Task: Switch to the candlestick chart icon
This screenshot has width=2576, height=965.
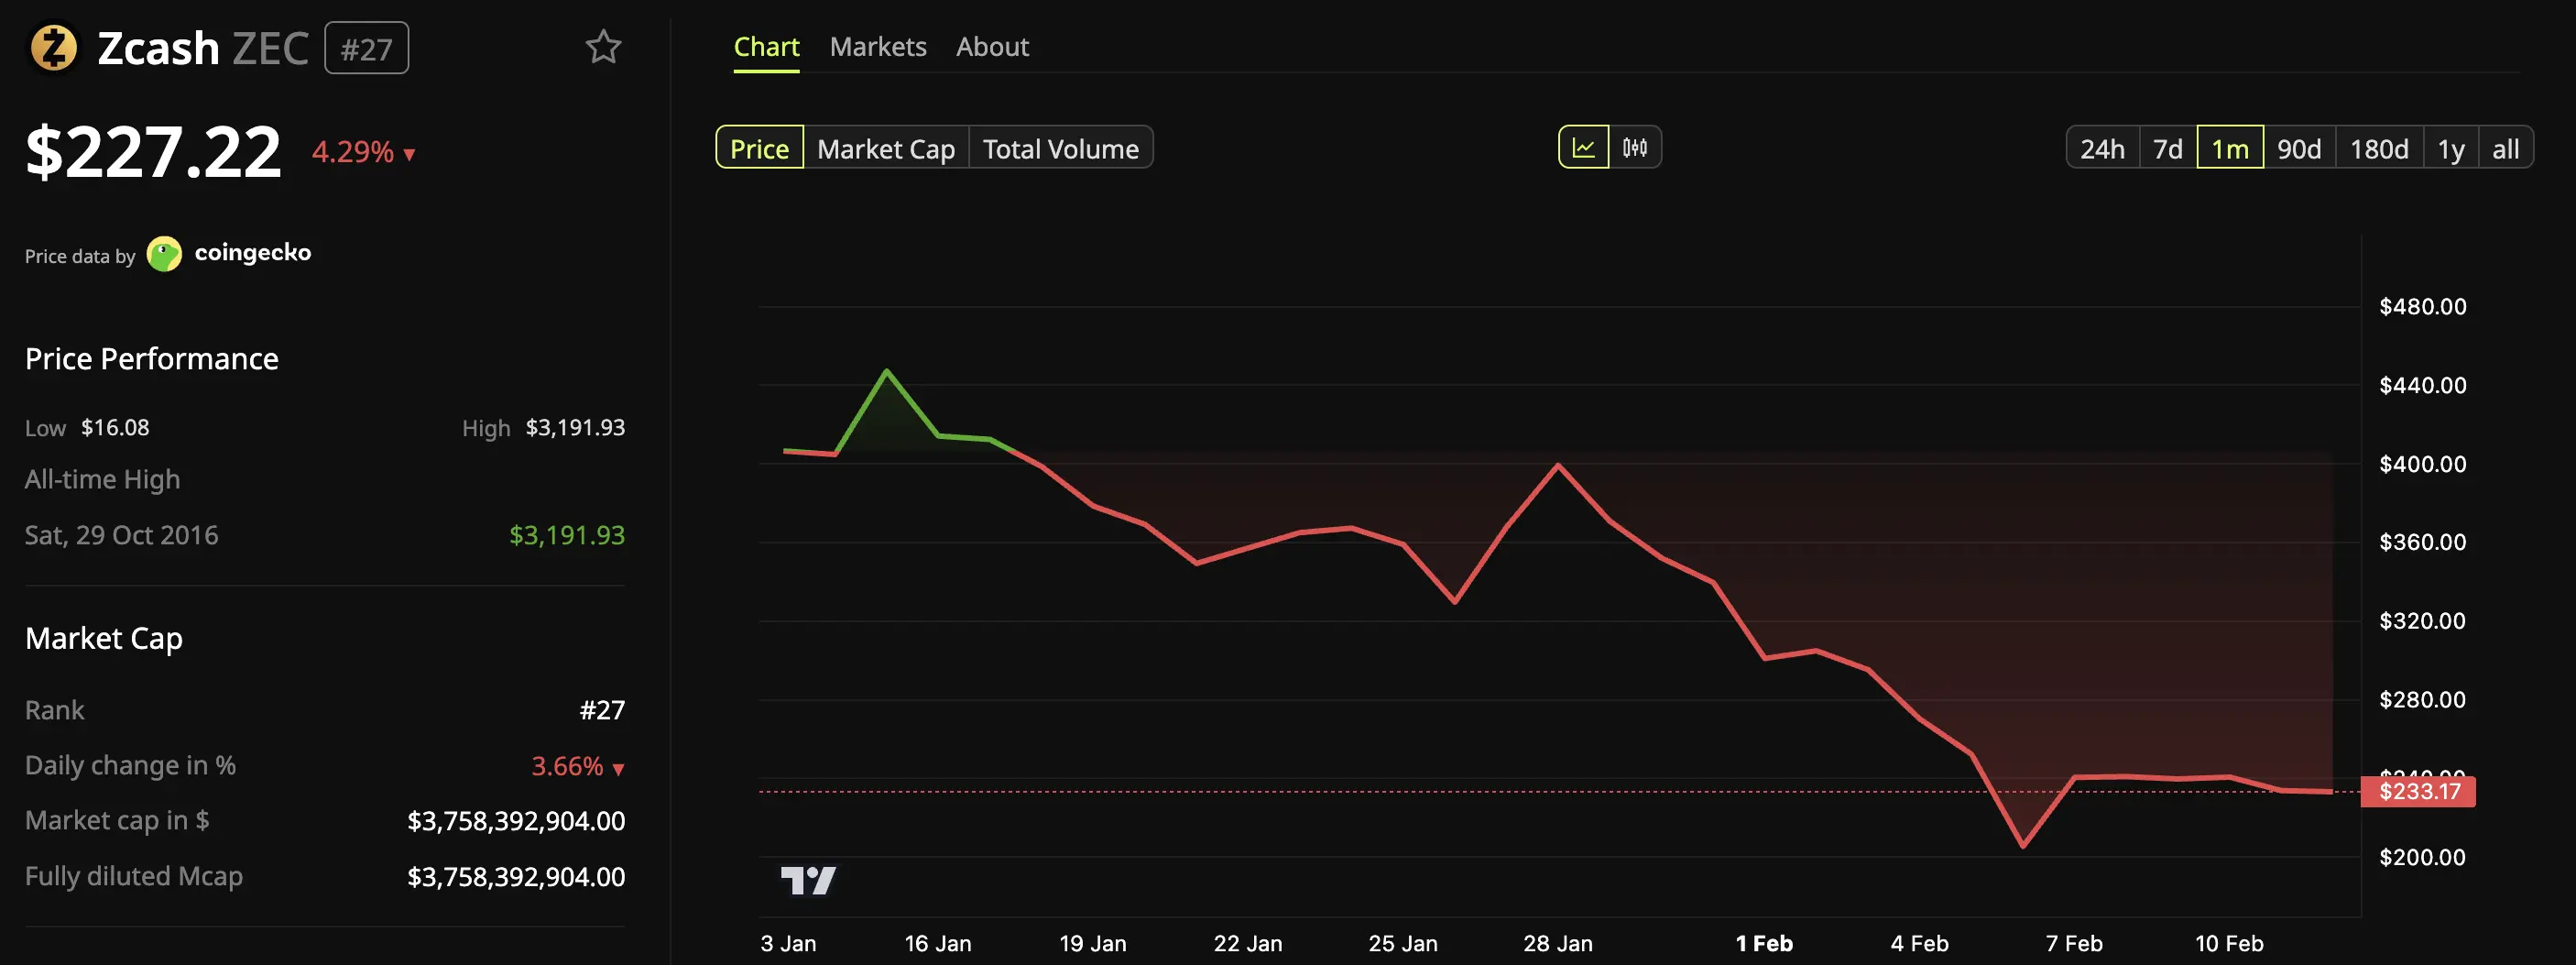Action: point(1634,146)
